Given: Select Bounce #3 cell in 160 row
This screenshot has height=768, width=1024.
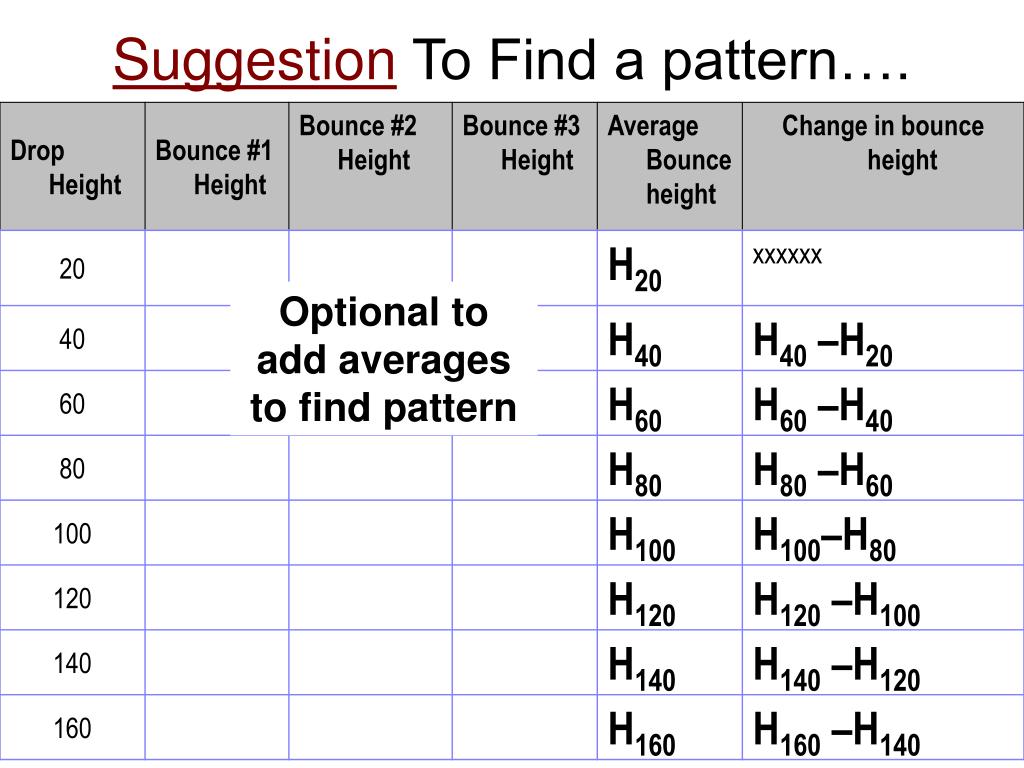Looking at the screenshot, I should (x=525, y=727).
